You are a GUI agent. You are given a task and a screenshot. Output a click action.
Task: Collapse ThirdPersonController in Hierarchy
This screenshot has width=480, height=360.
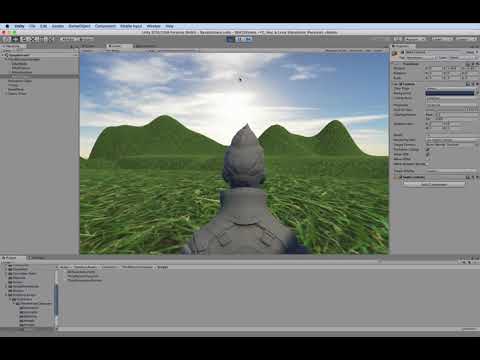tap(6, 59)
